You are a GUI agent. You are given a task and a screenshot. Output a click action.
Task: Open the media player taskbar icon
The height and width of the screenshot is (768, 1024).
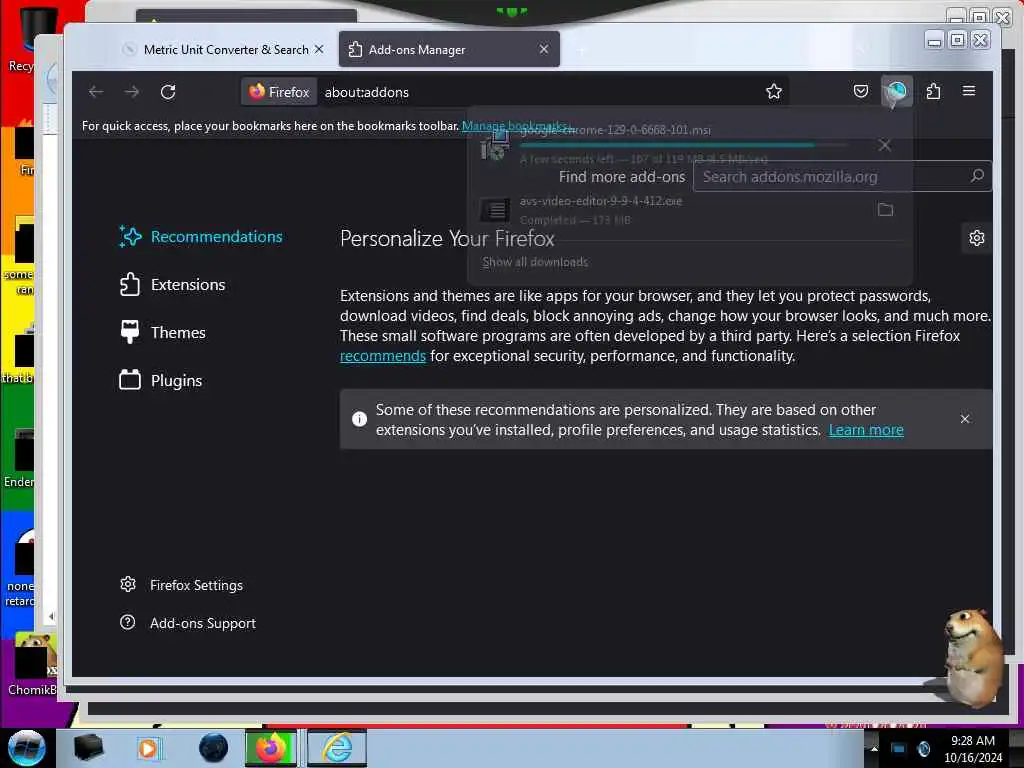(x=148, y=748)
